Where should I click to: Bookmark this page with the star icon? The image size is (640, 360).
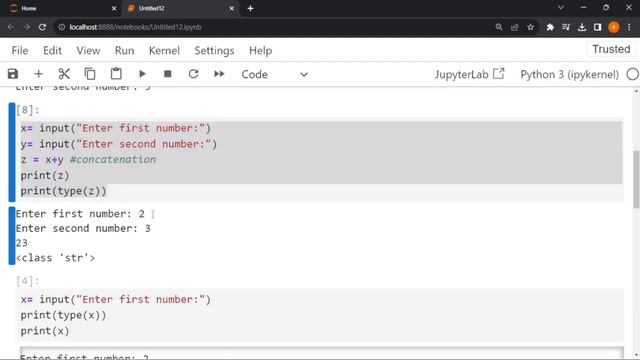(x=530, y=27)
